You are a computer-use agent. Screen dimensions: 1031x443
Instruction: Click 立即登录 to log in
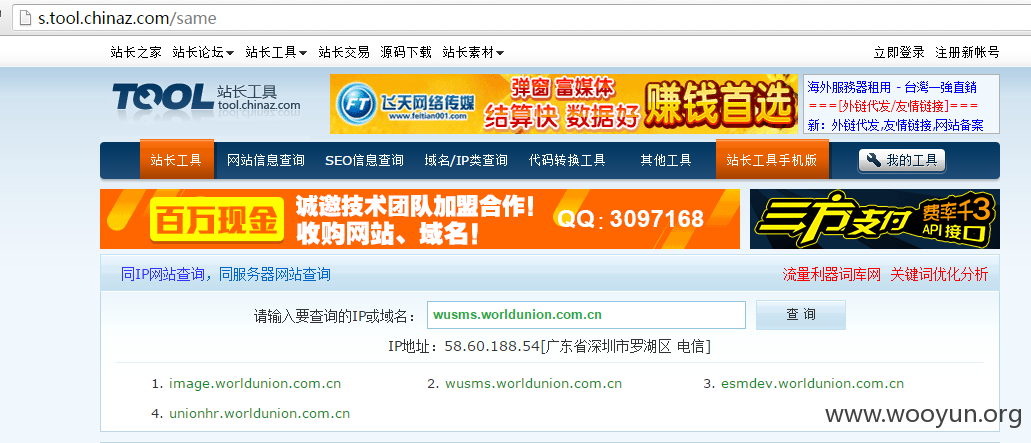pos(899,53)
